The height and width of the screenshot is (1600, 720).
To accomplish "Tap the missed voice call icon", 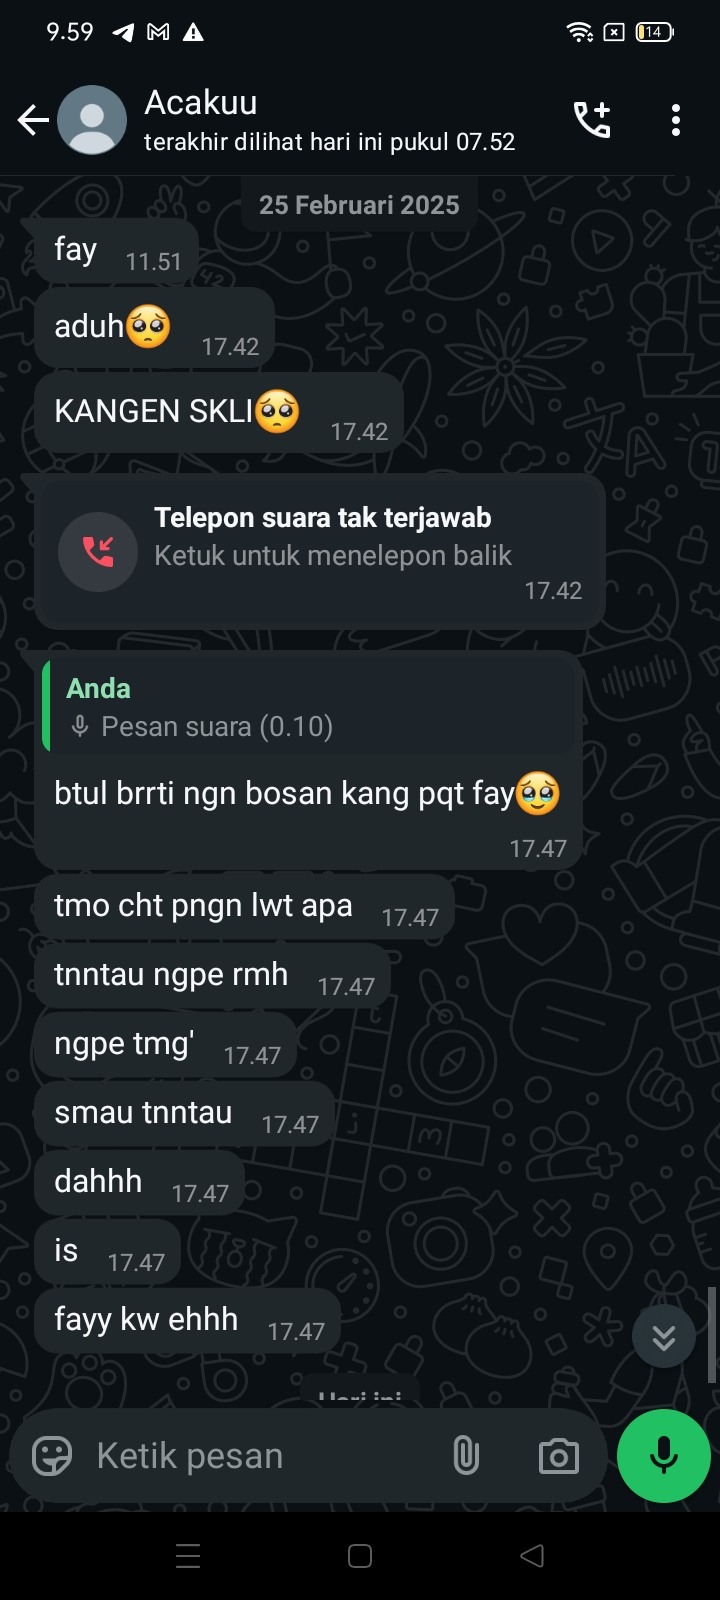I will [x=98, y=552].
